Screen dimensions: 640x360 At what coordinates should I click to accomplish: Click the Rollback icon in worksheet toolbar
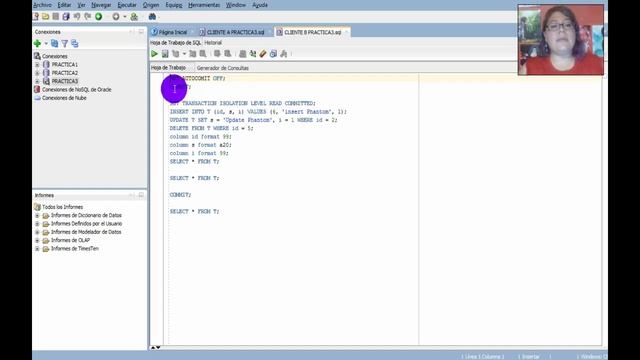coord(228,54)
